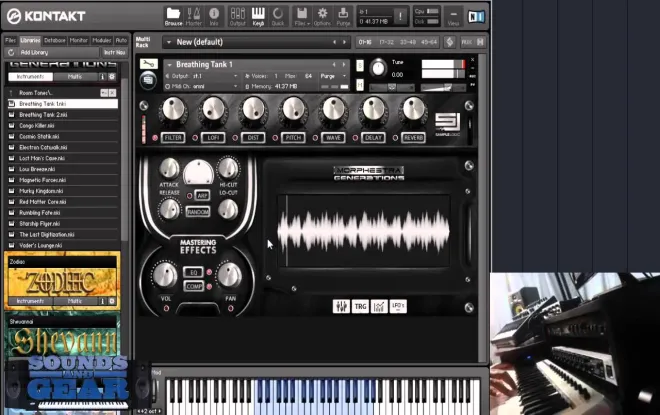Open the Output st.1 dropdown
This screenshot has height=415, width=660.
(x=202, y=76)
